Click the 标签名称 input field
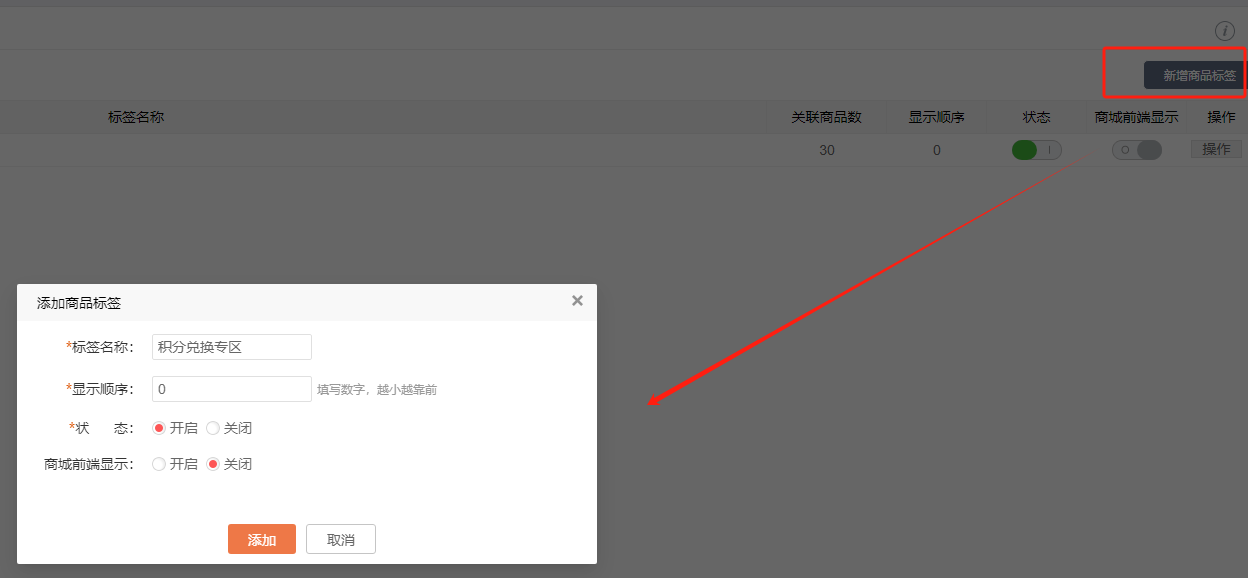 tap(231, 347)
